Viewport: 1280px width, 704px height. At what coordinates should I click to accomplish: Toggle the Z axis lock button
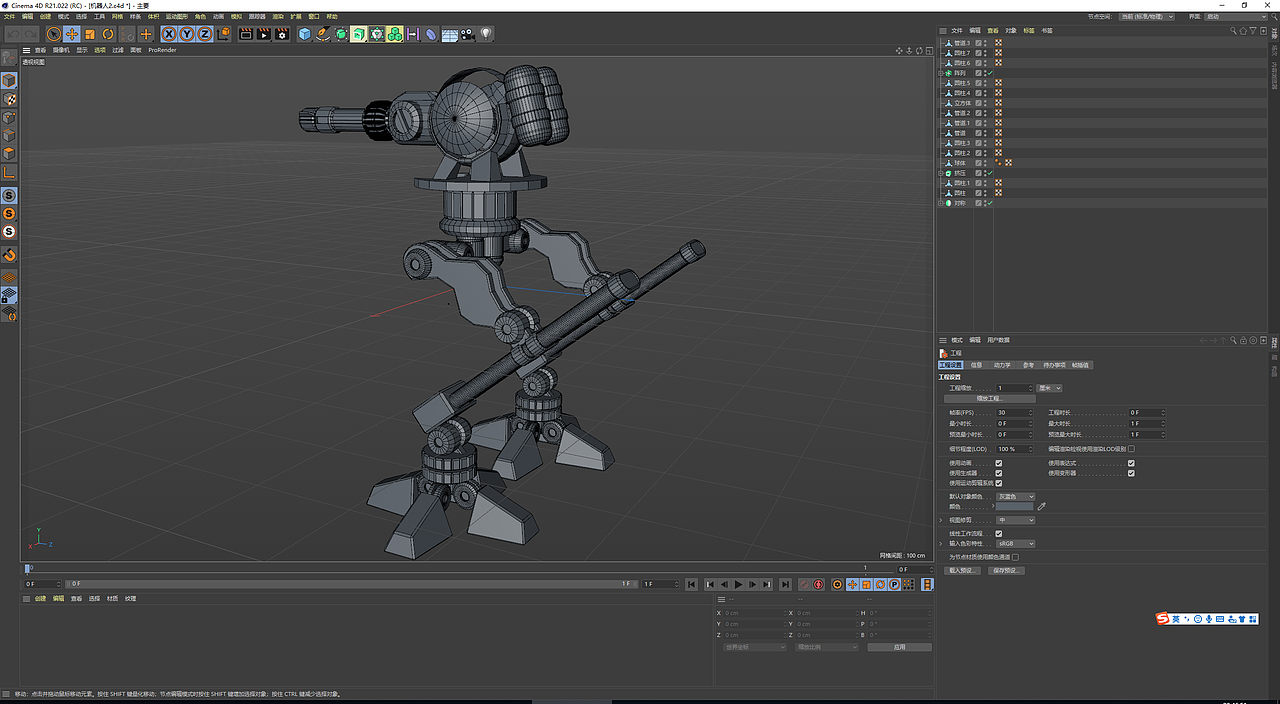[205, 34]
